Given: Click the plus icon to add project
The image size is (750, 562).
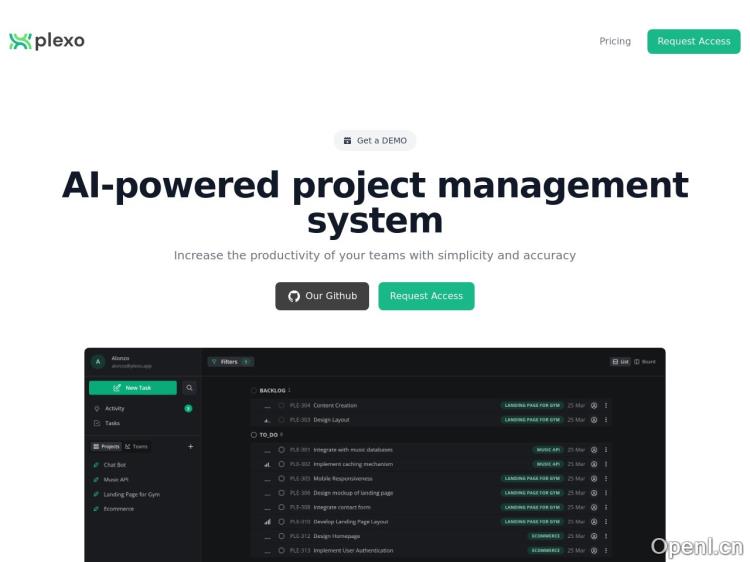Looking at the screenshot, I should click(191, 447).
